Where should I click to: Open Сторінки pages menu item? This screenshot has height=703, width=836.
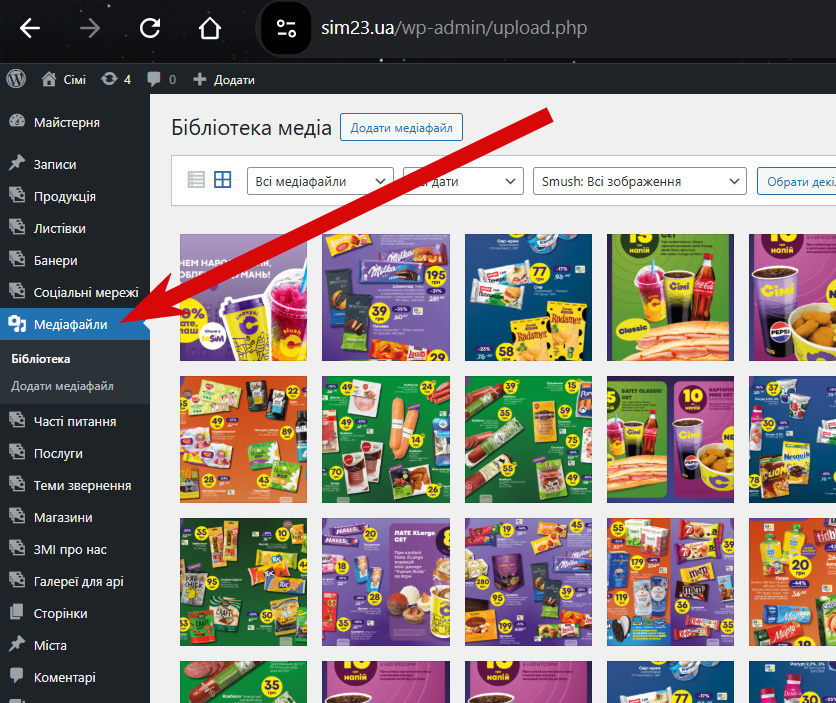pos(60,613)
